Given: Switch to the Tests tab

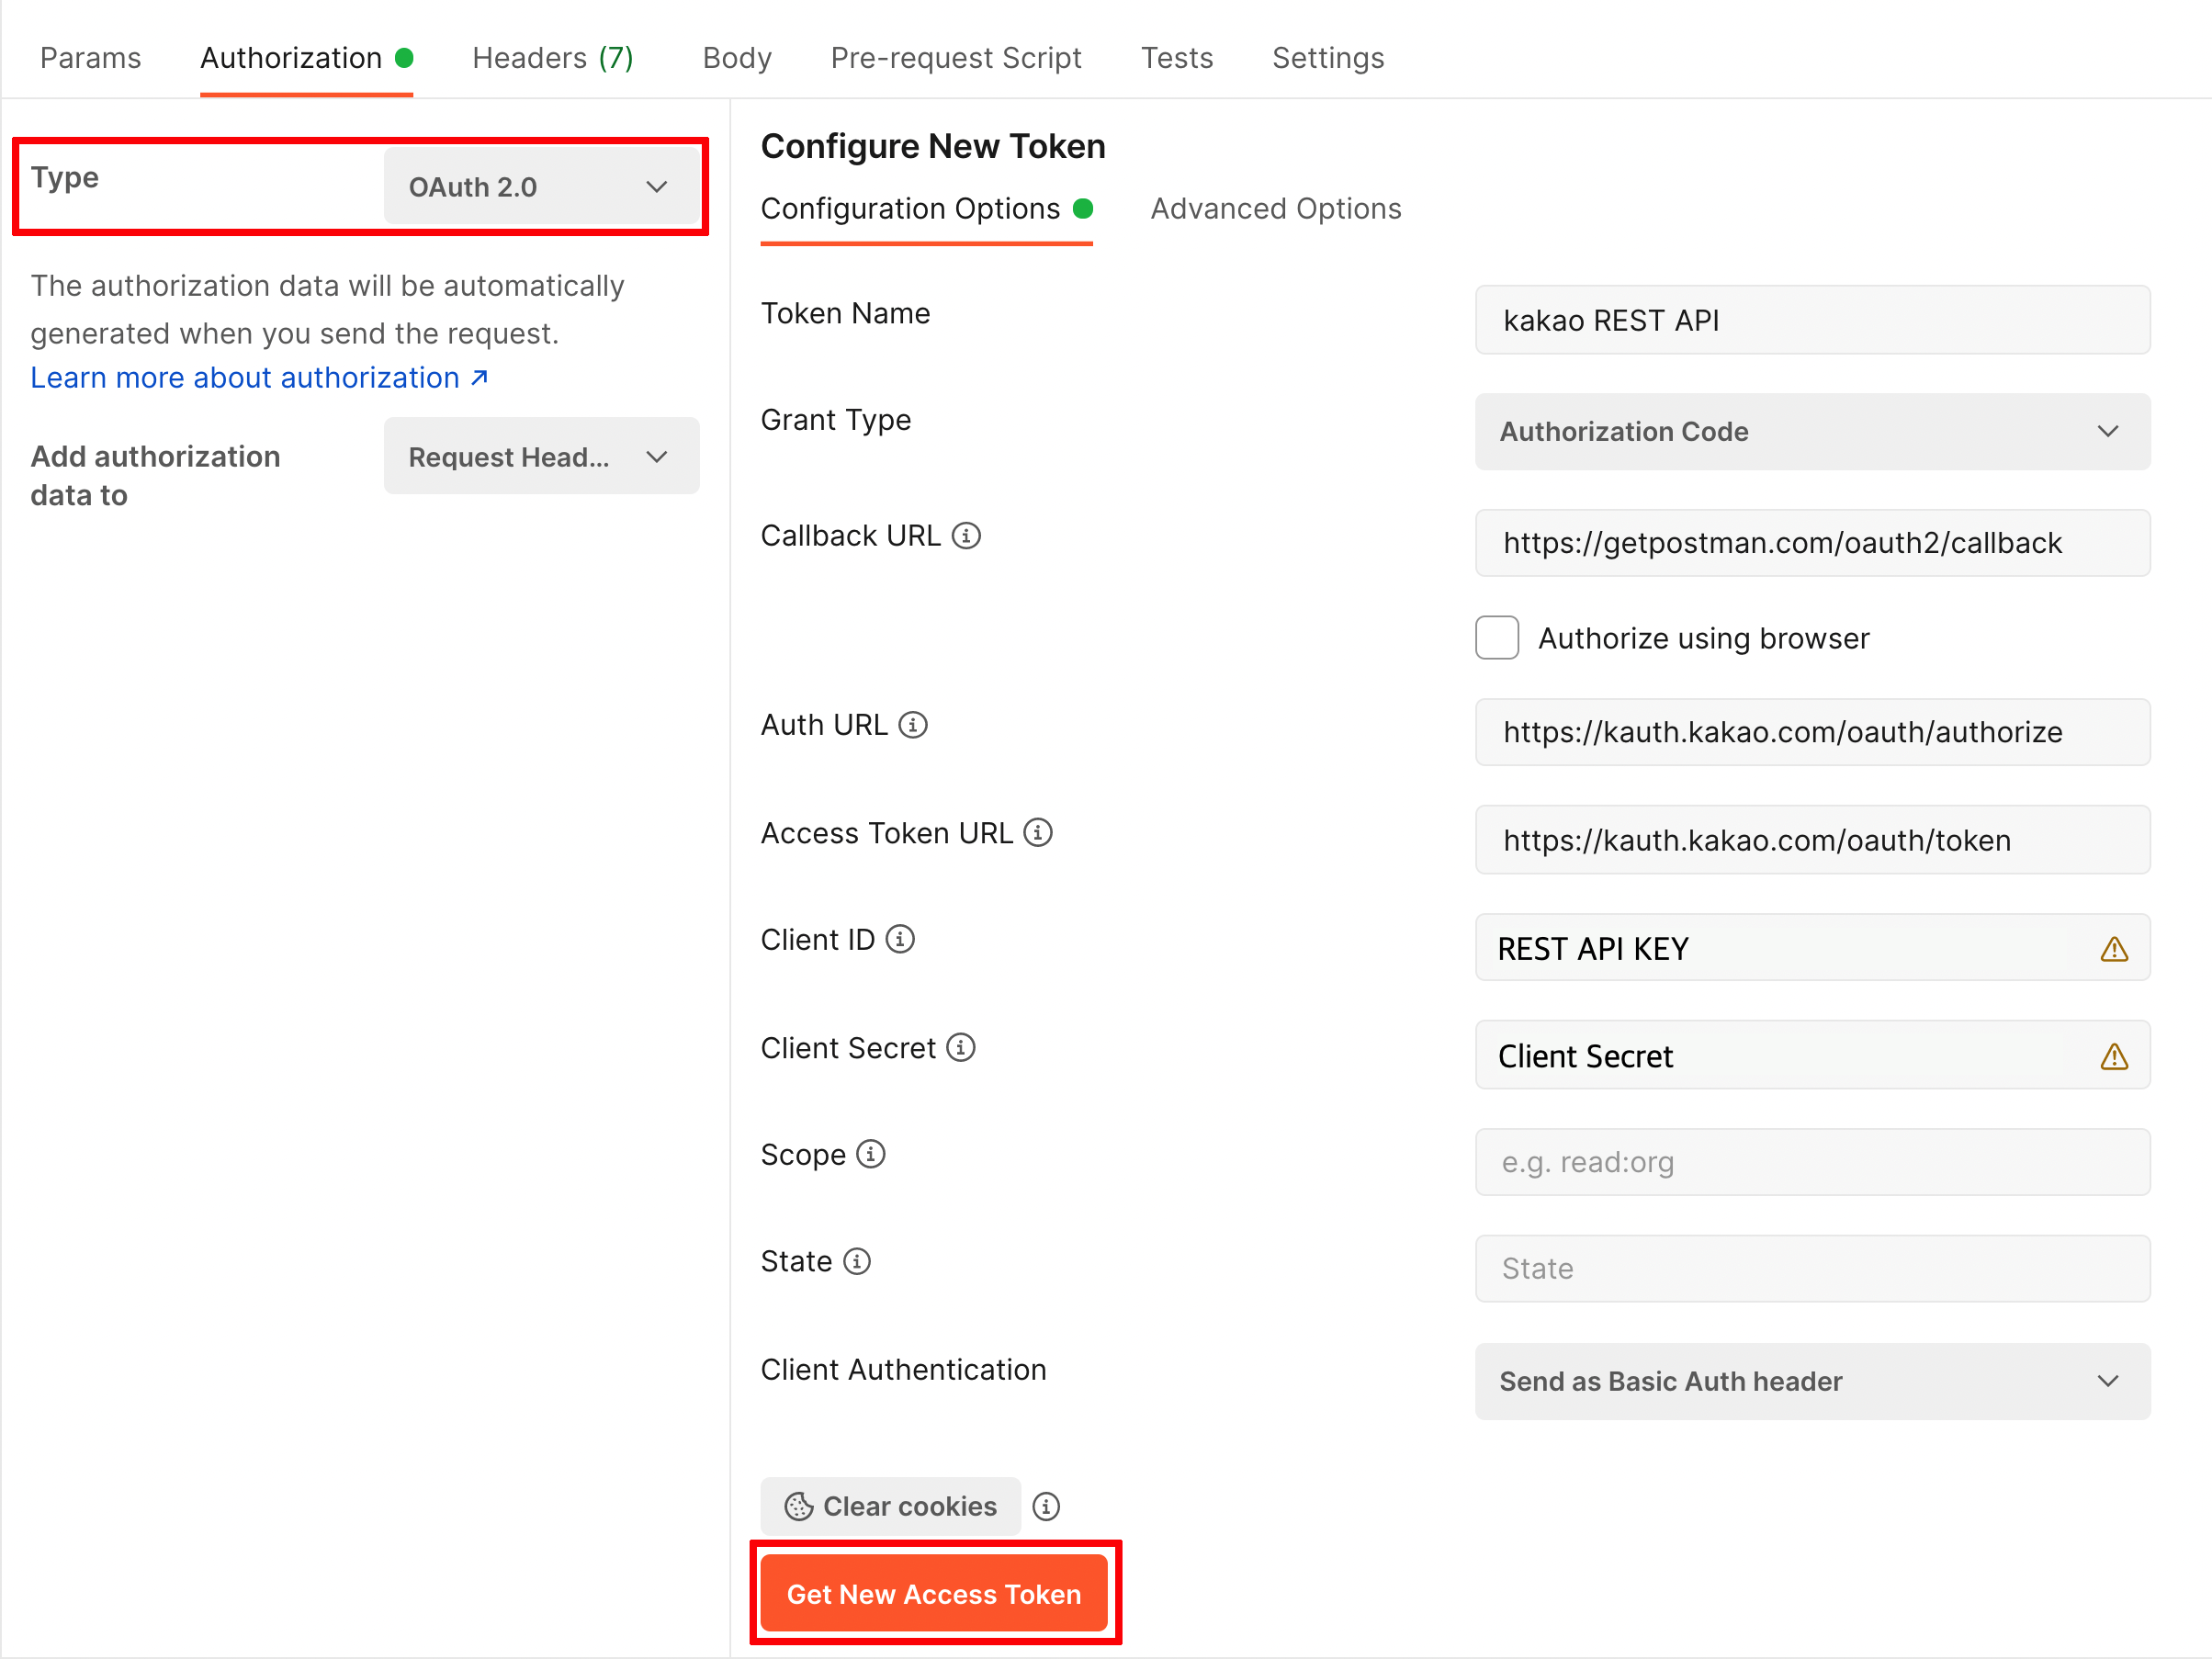Looking at the screenshot, I should tap(1177, 58).
